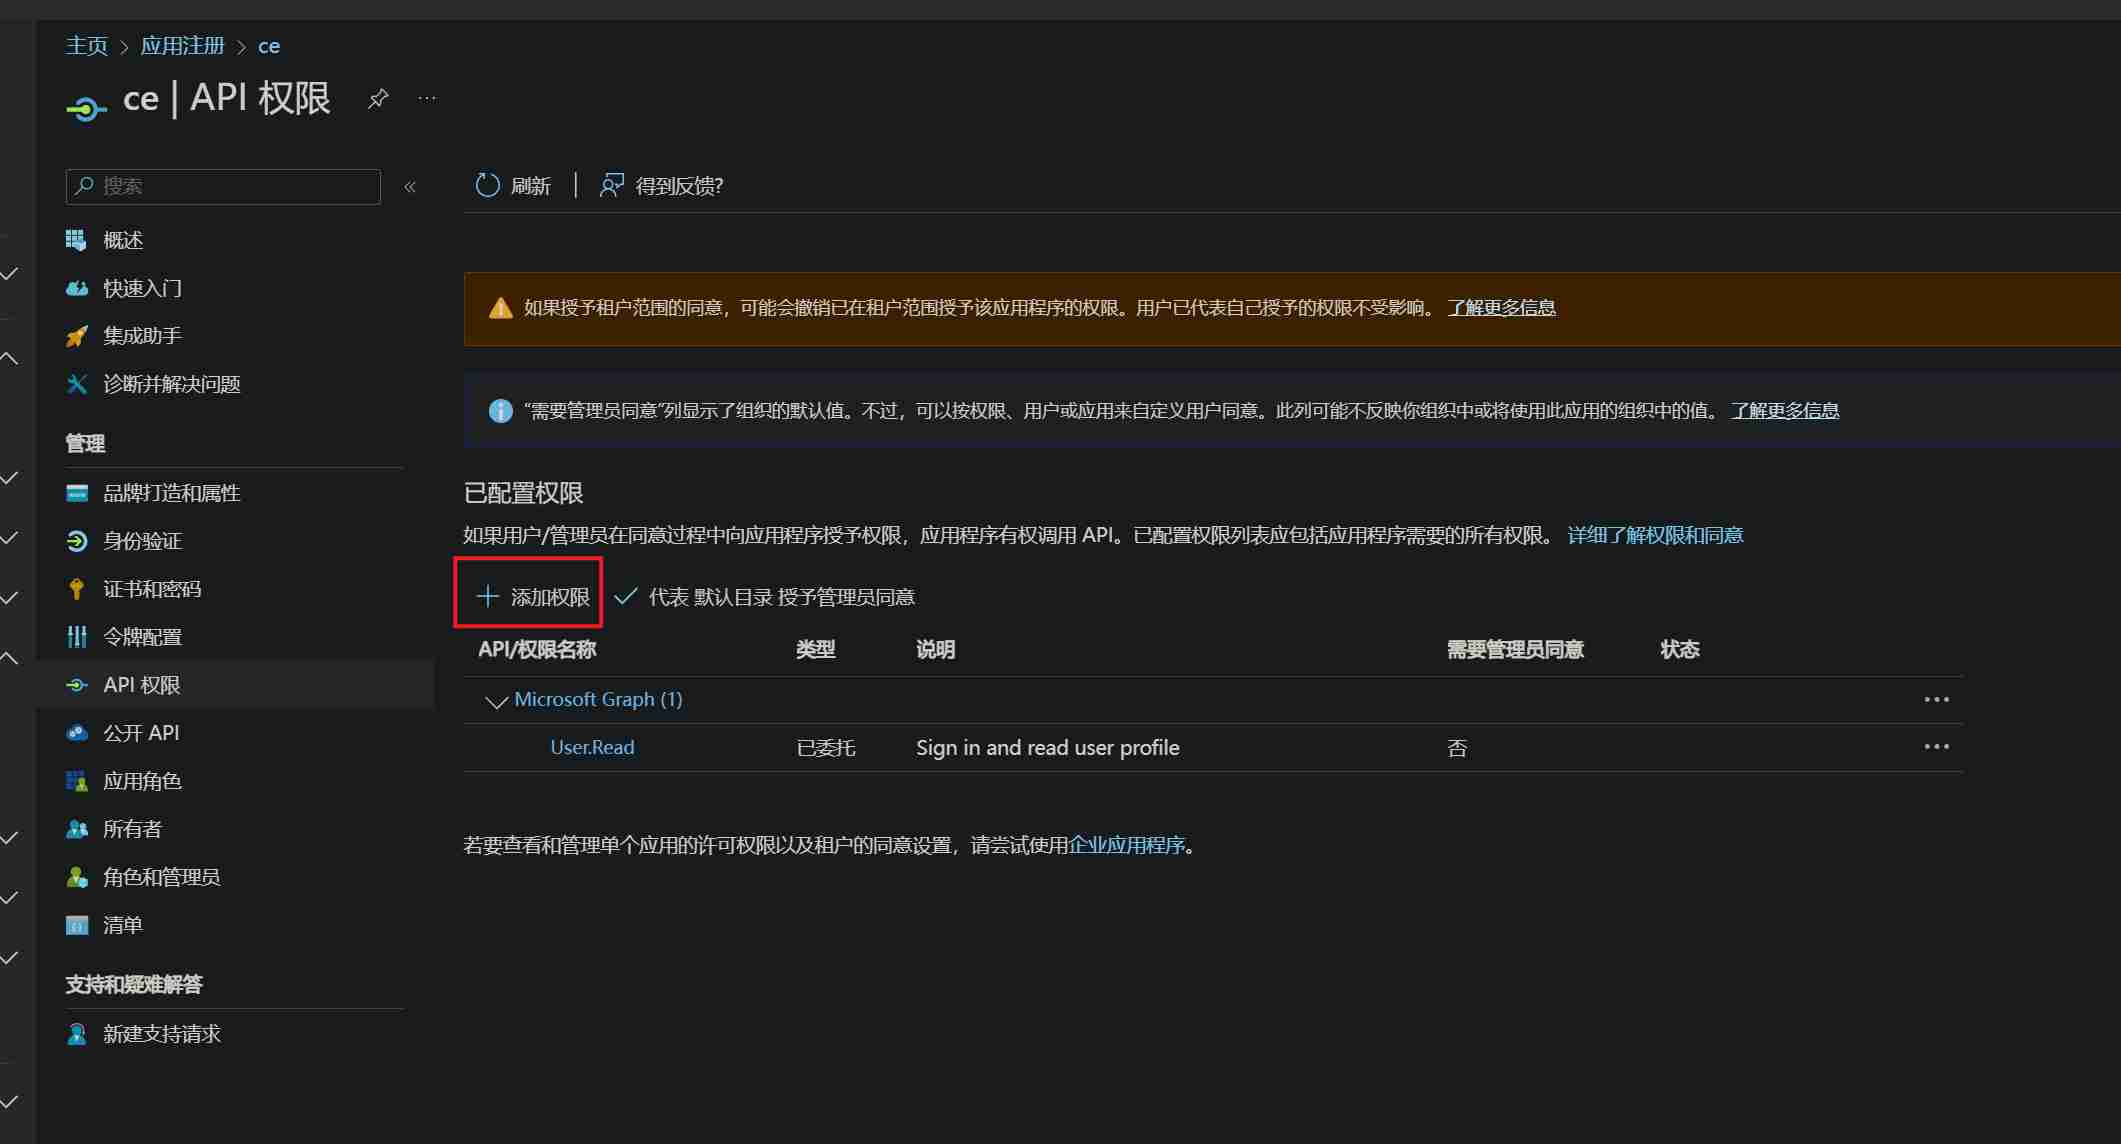The height and width of the screenshot is (1144, 2121).
Task: Collapse the Microsoft Graph (1) group
Action: (495, 700)
